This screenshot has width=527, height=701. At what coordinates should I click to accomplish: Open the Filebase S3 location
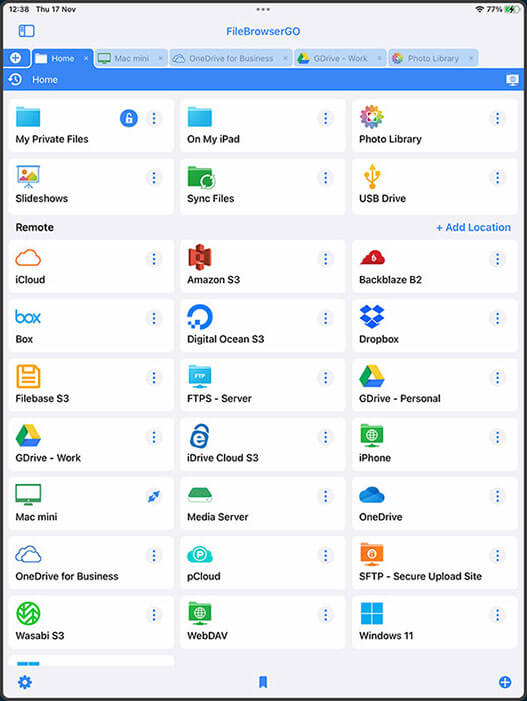[91, 385]
